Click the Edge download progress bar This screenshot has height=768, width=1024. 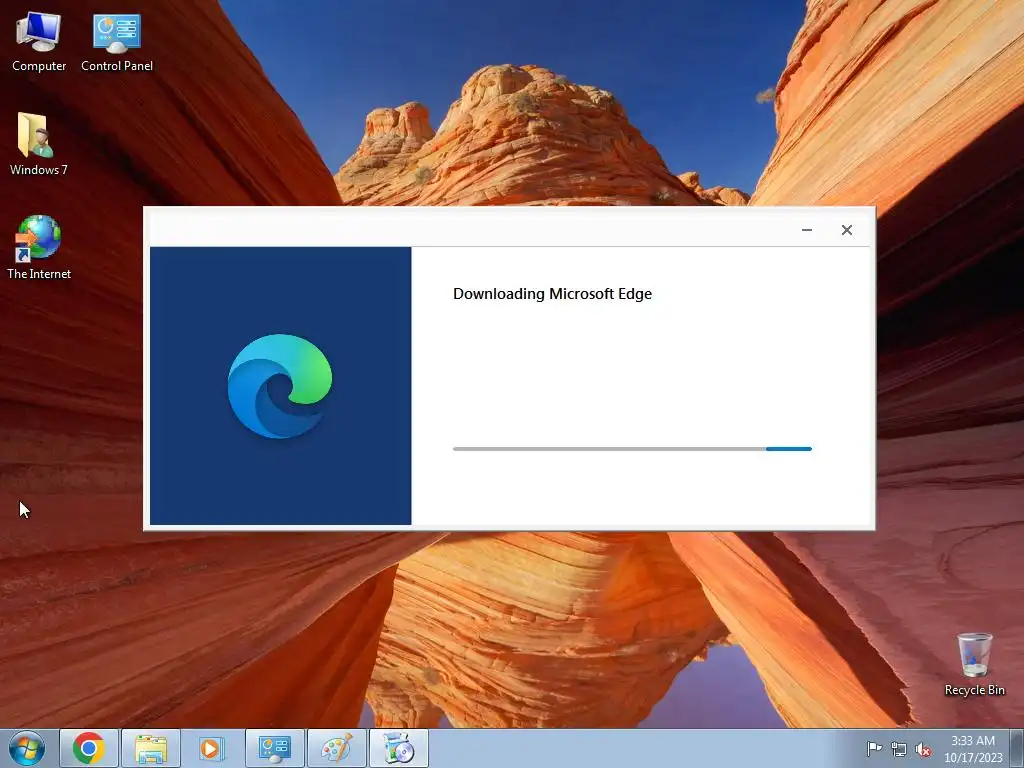[x=632, y=449]
